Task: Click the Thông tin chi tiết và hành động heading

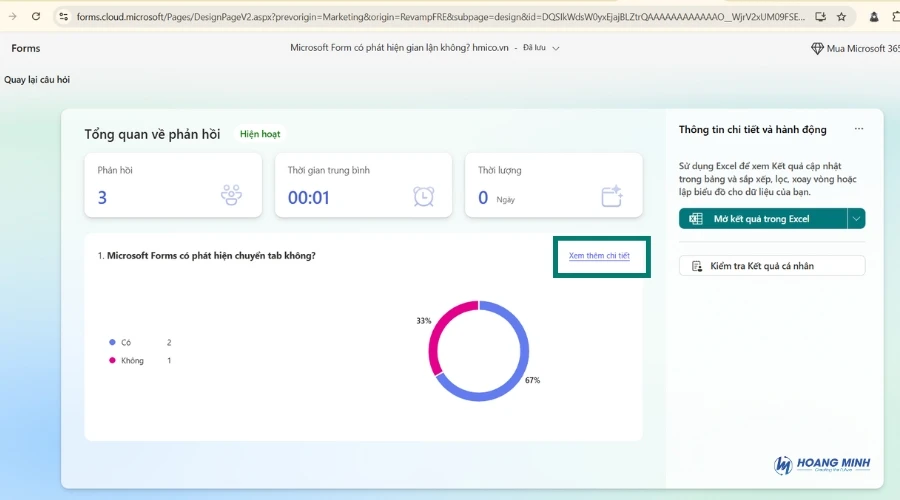Action: [x=752, y=130]
